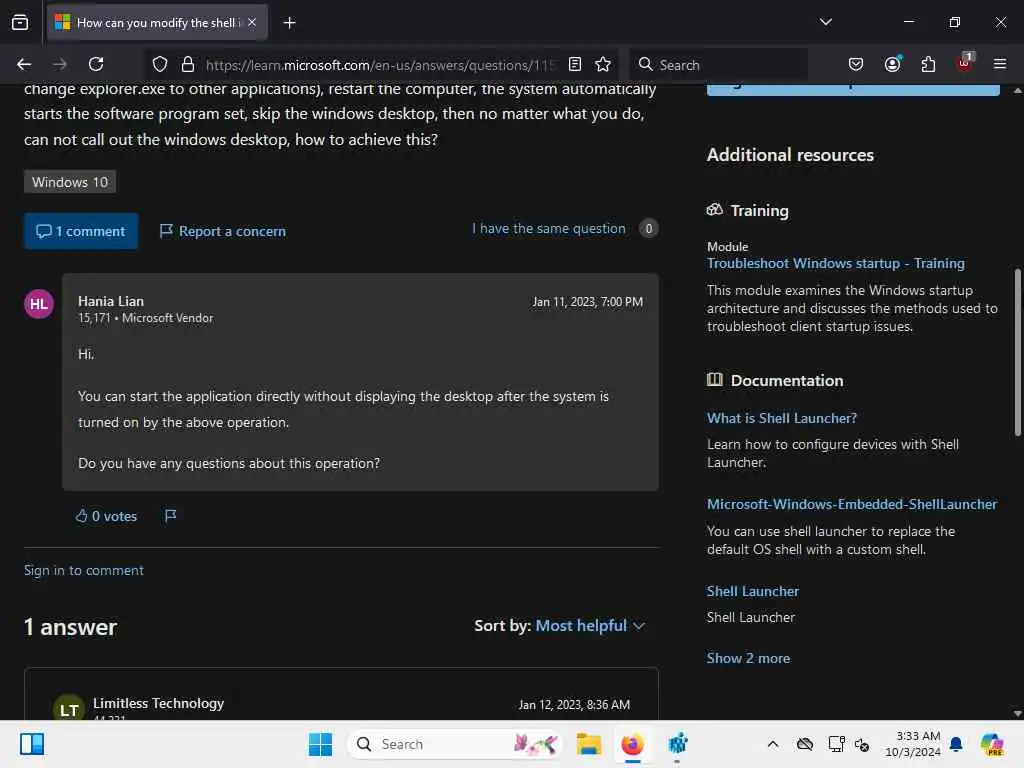This screenshot has width=1024, height=768.
Task: Go back to previous page
Action: tap(24, 64)
